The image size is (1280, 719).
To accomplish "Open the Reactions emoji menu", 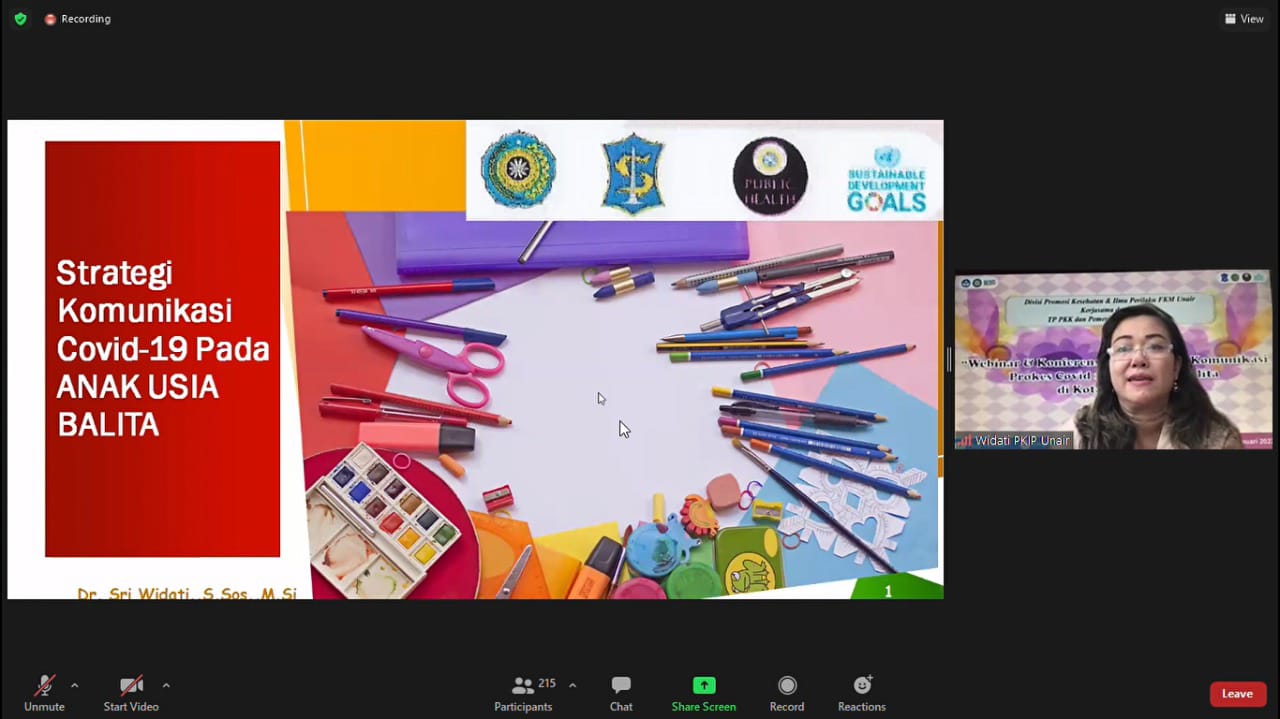I will 862,693.
